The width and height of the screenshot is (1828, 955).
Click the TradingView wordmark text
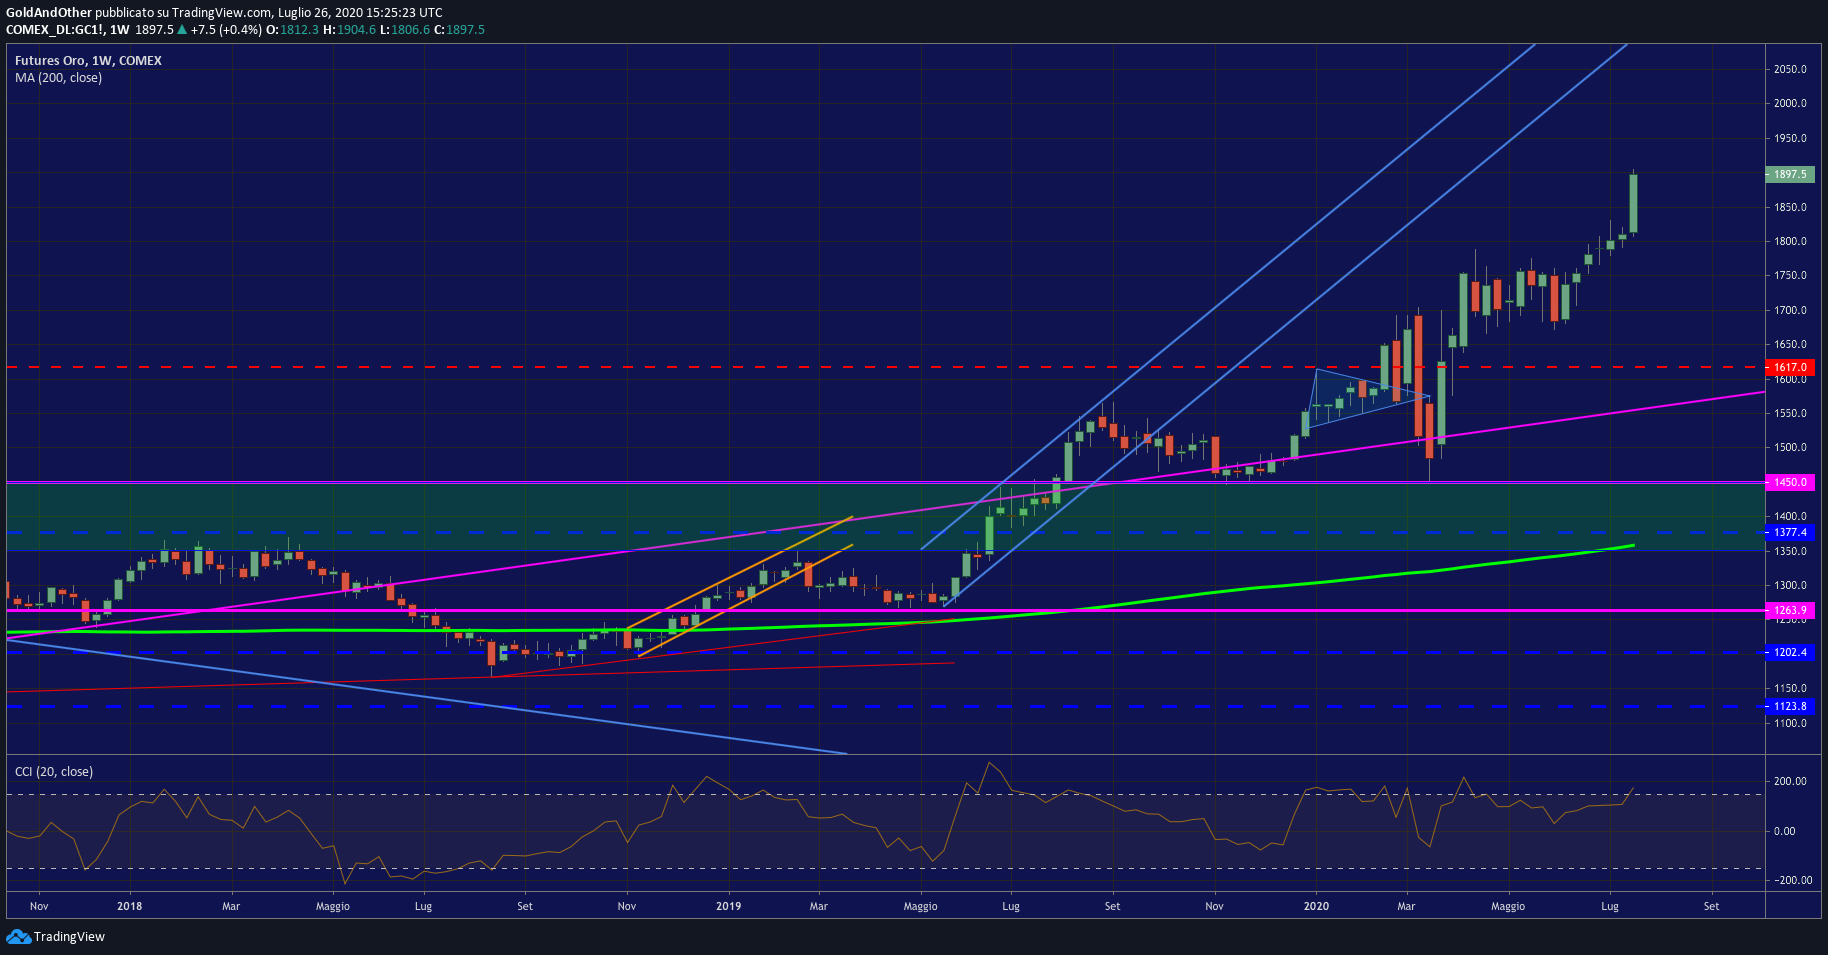coord(69,937)
